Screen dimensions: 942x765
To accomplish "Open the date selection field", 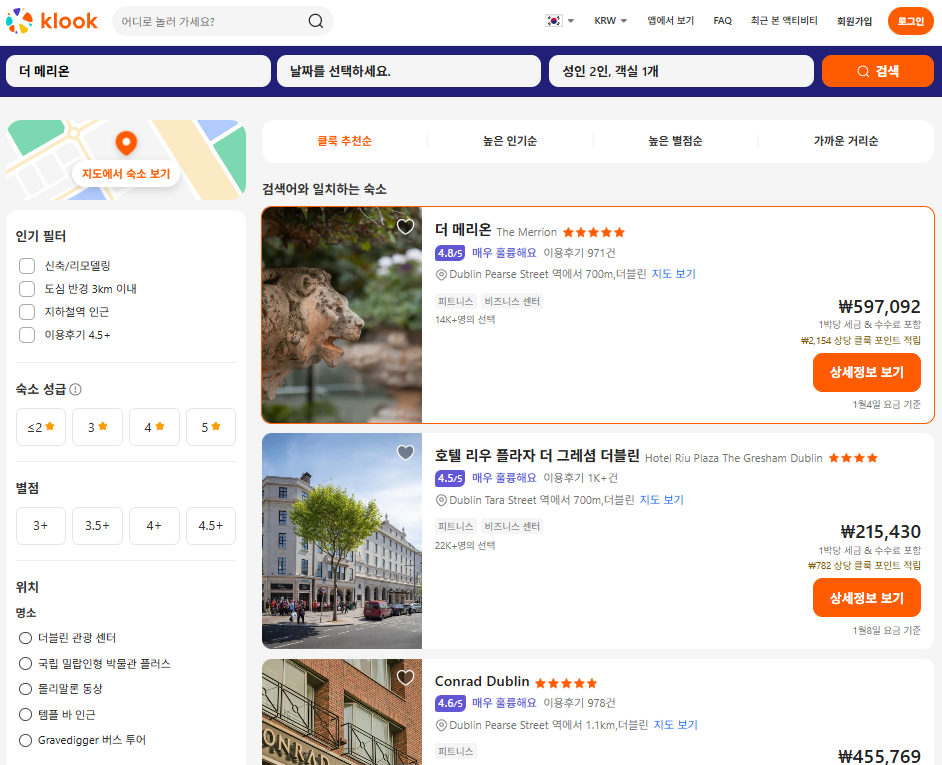I will tap(409, 71).
